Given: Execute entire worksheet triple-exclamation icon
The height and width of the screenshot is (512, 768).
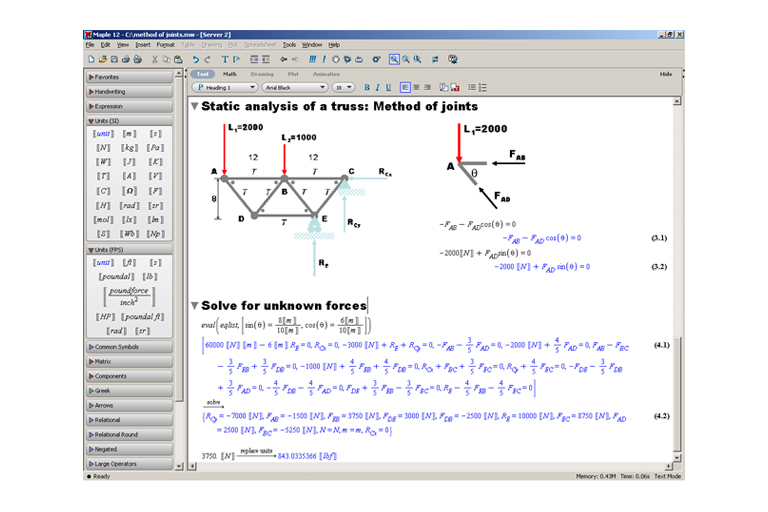Looking at the screenshot, I should point(312,59).
